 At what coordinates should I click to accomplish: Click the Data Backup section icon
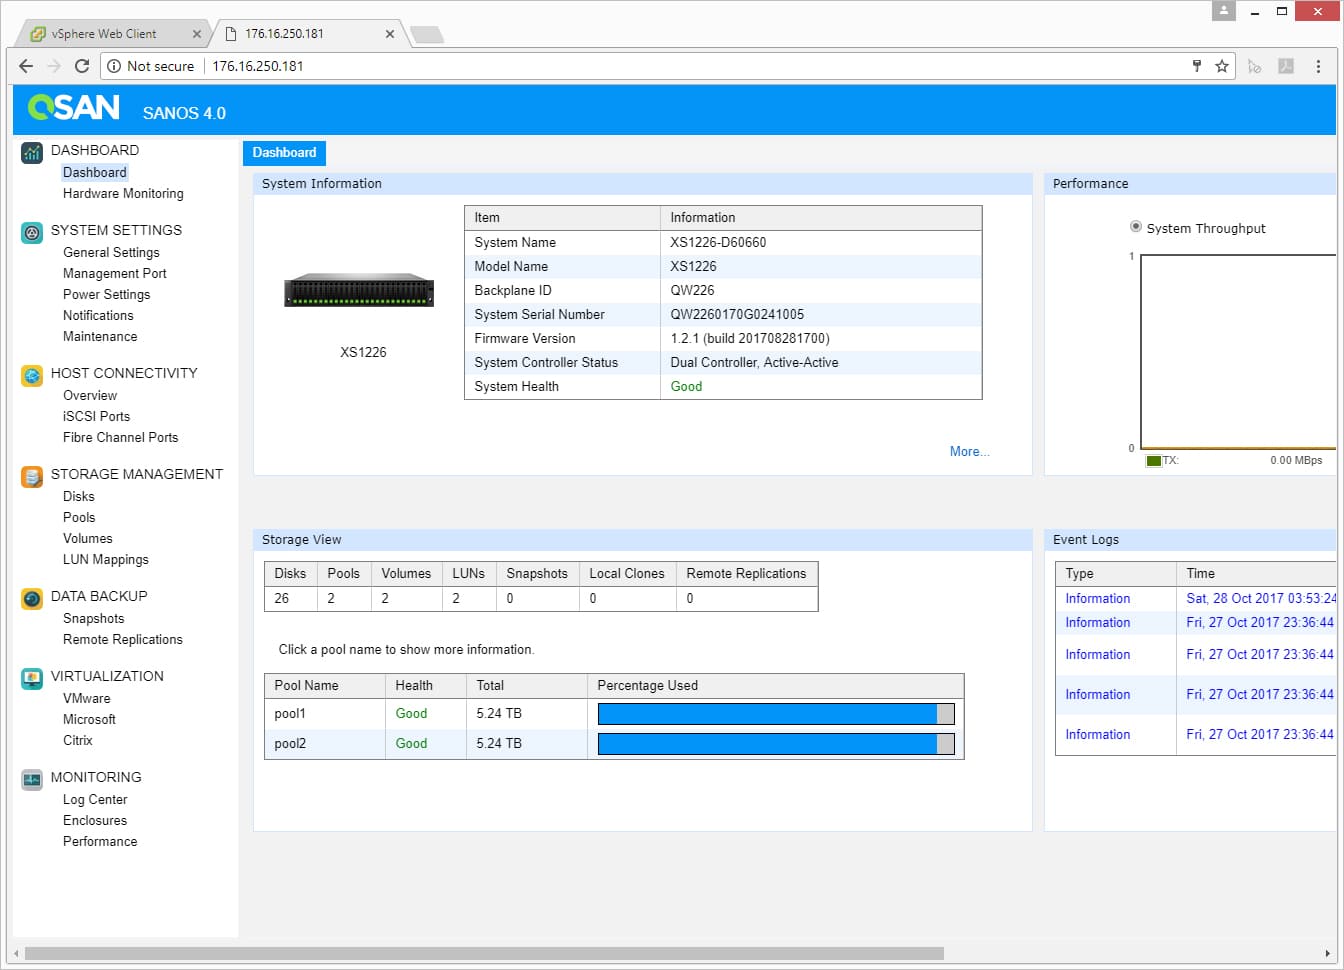click(32, 599)
